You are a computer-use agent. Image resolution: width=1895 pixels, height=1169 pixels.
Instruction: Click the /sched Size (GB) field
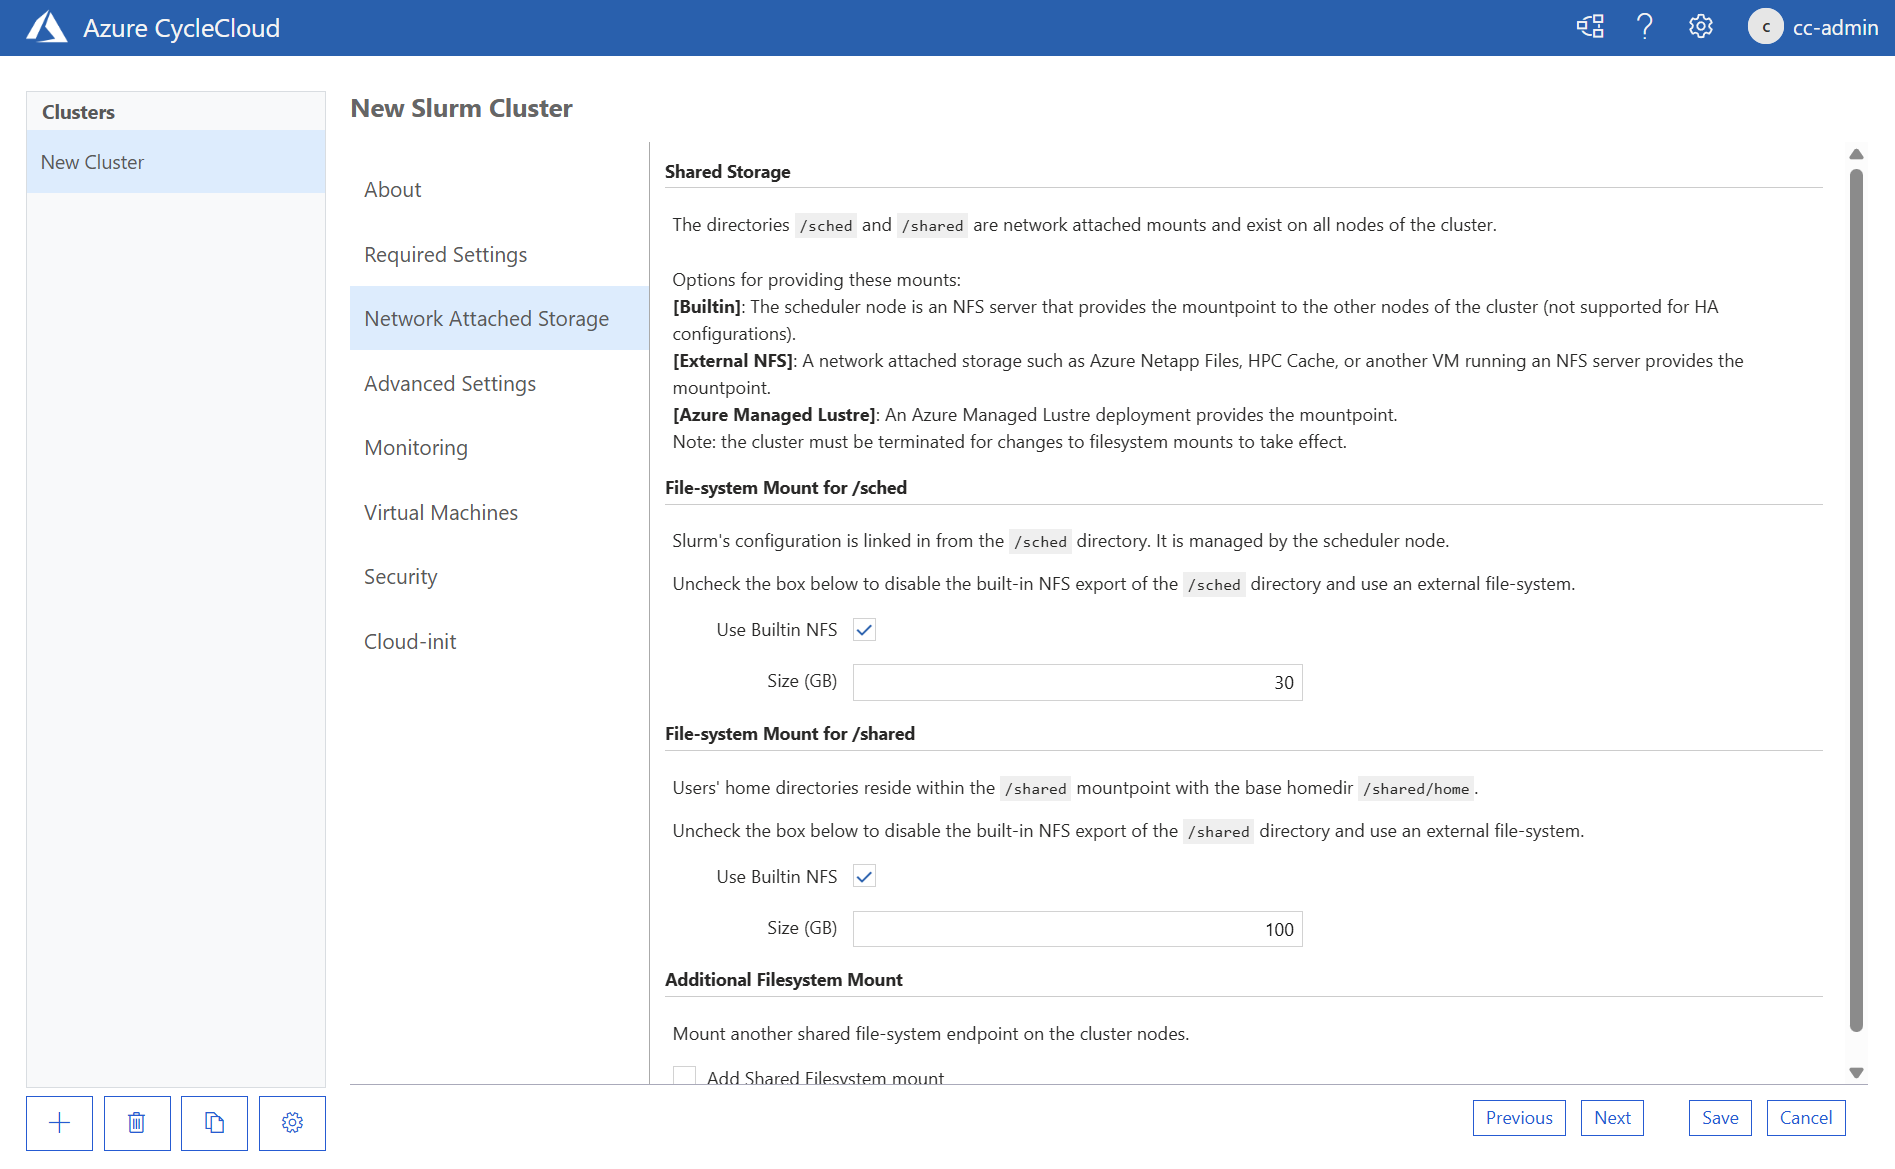[1078, 683]
